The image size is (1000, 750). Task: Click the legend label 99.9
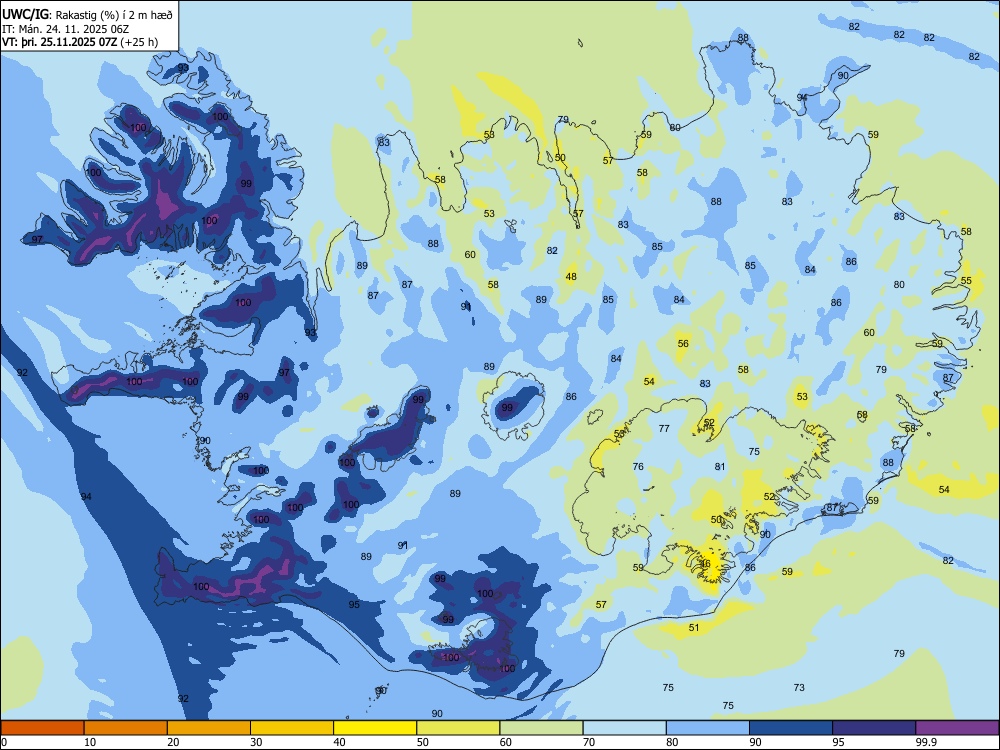point(925,742)
